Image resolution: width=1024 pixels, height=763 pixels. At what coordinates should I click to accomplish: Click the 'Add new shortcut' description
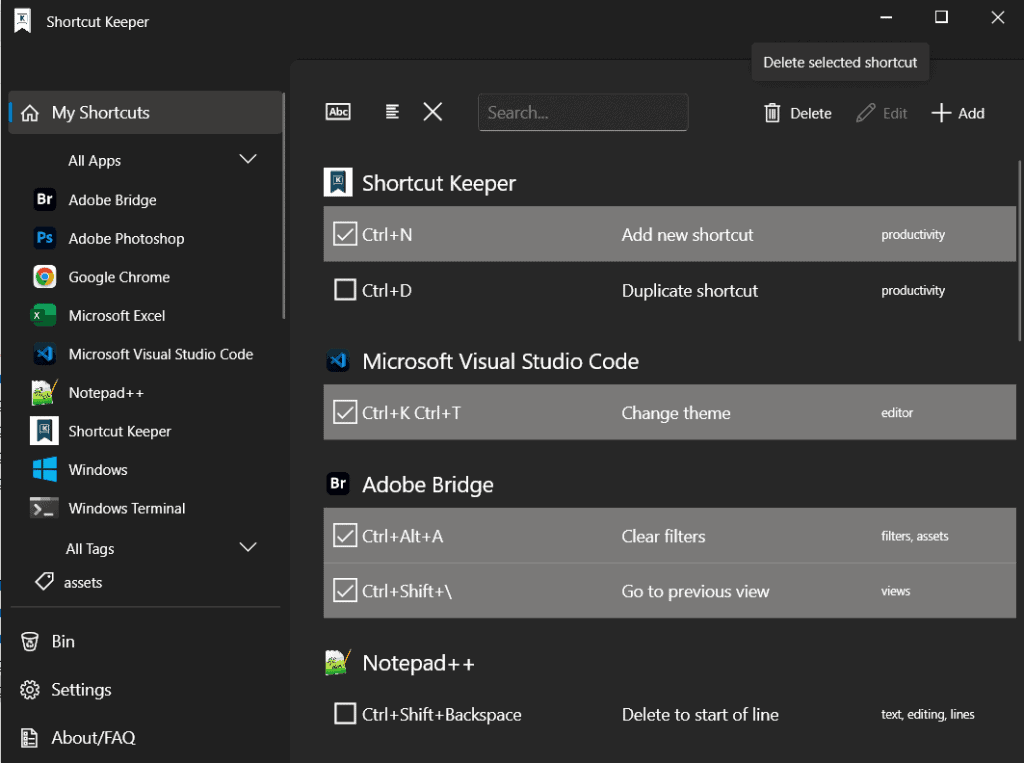687,235
